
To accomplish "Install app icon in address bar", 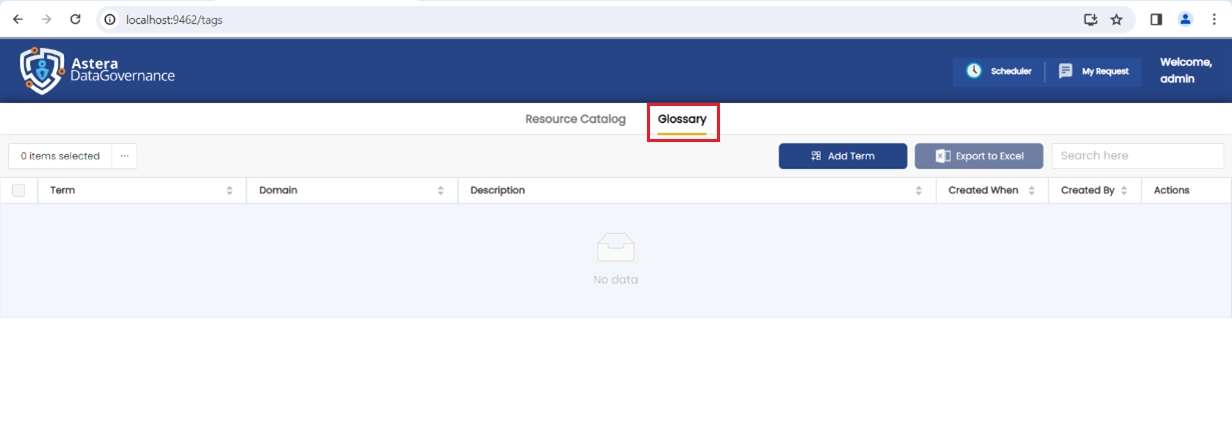I will pos(1090,19).
